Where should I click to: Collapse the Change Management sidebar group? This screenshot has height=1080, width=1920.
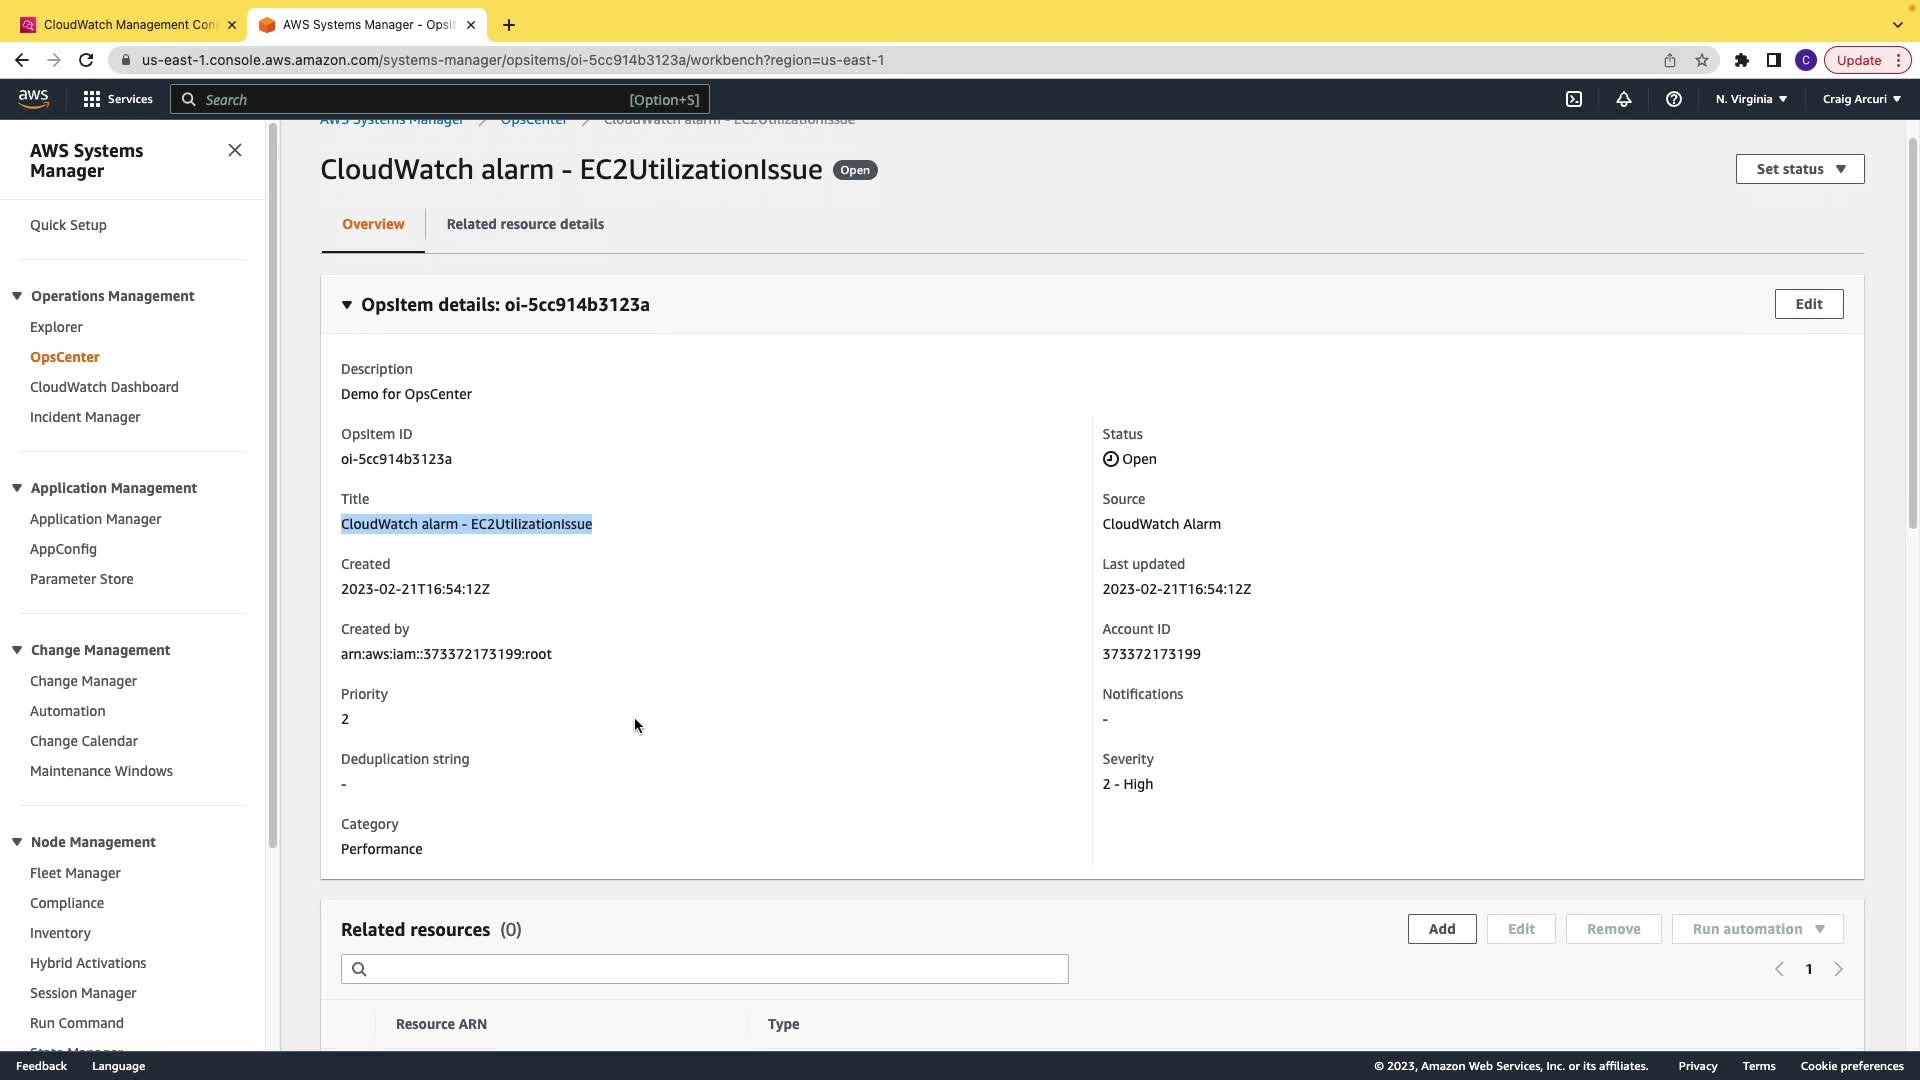pos(17,650)
